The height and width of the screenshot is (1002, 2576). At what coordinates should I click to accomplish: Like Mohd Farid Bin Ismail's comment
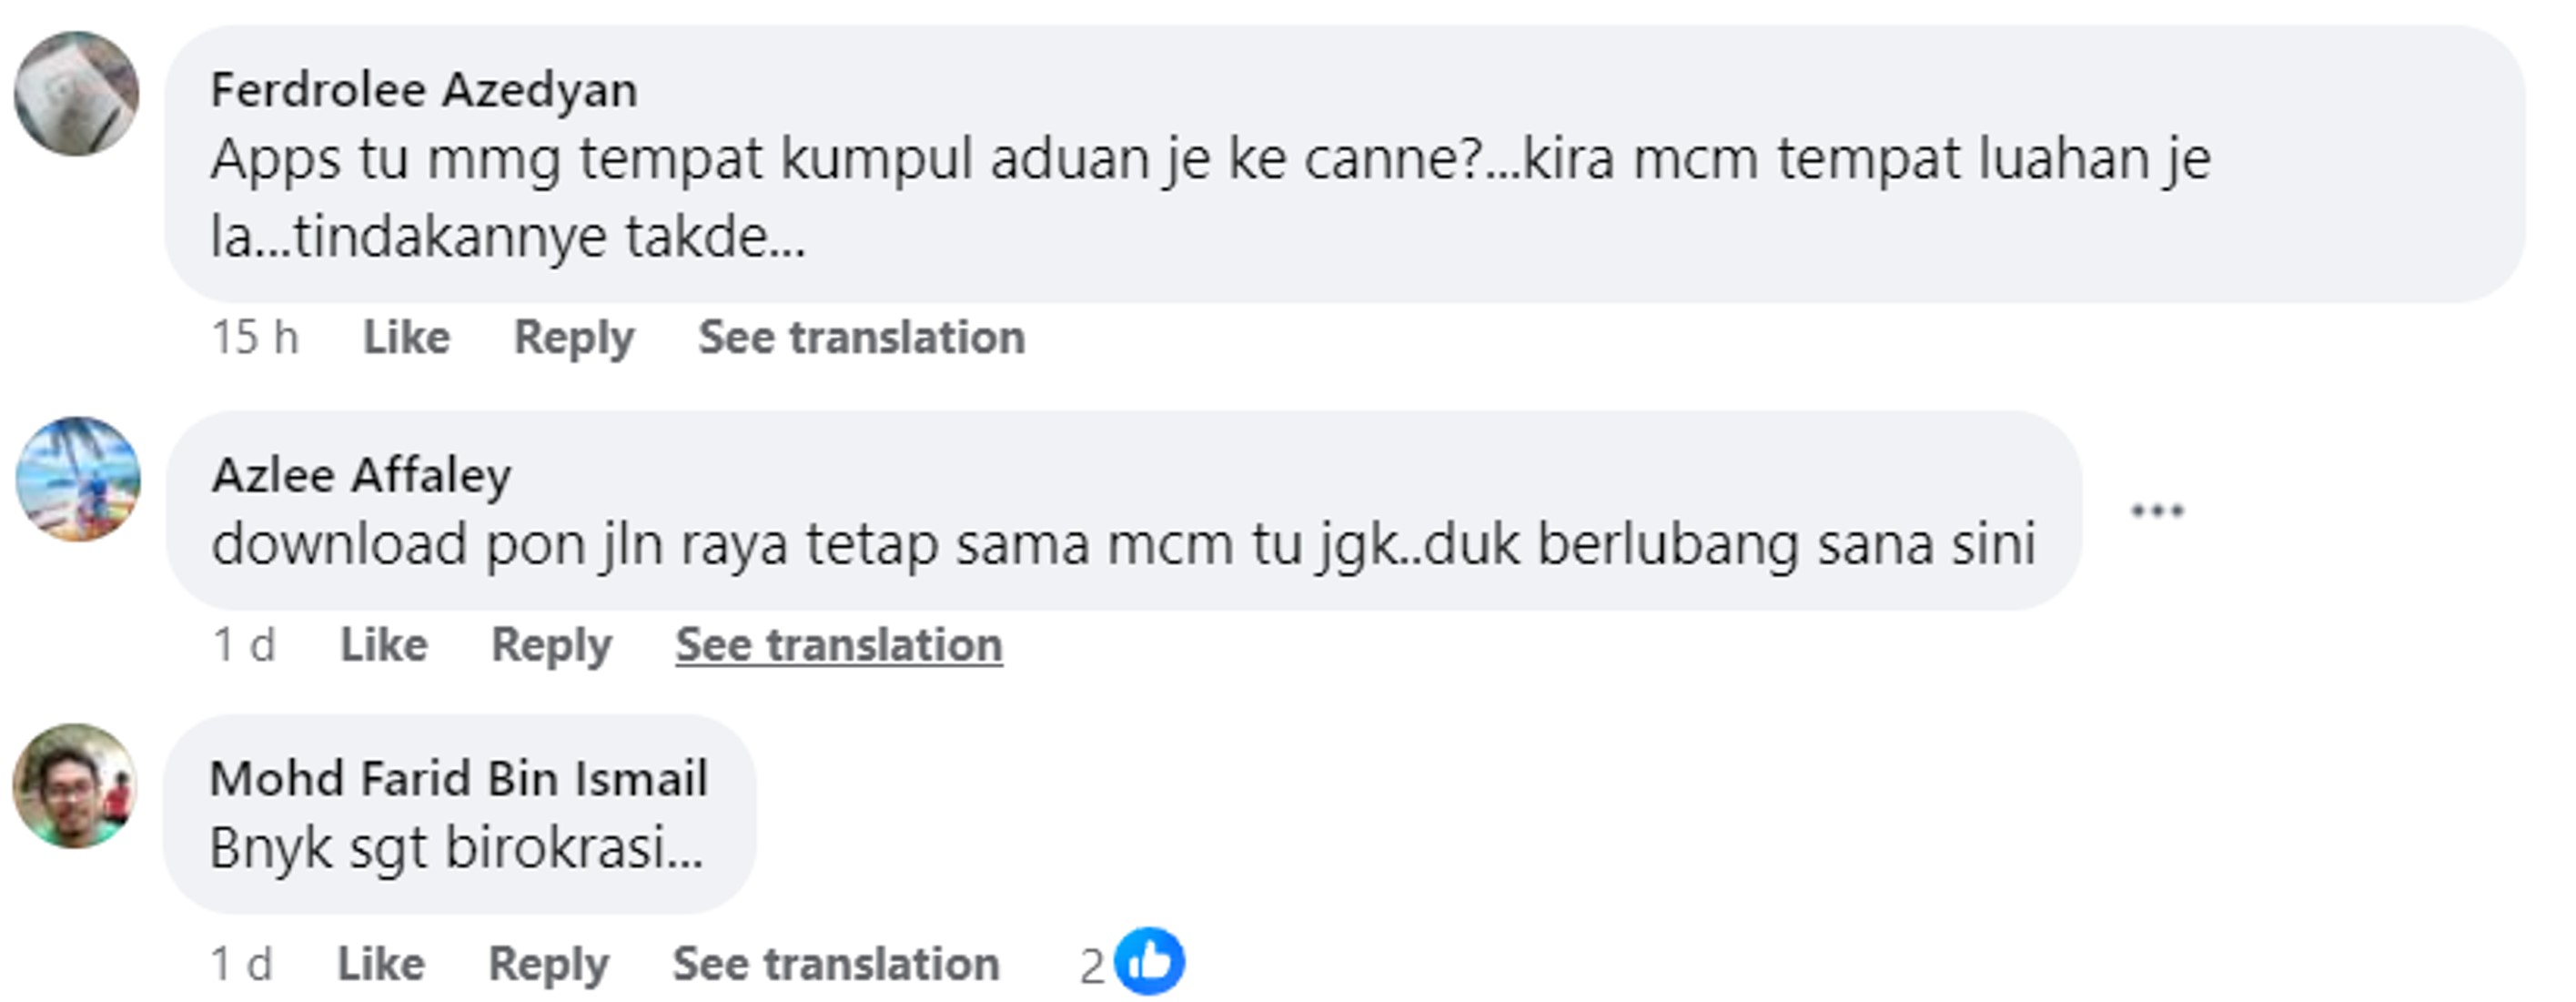pos(381,964)
